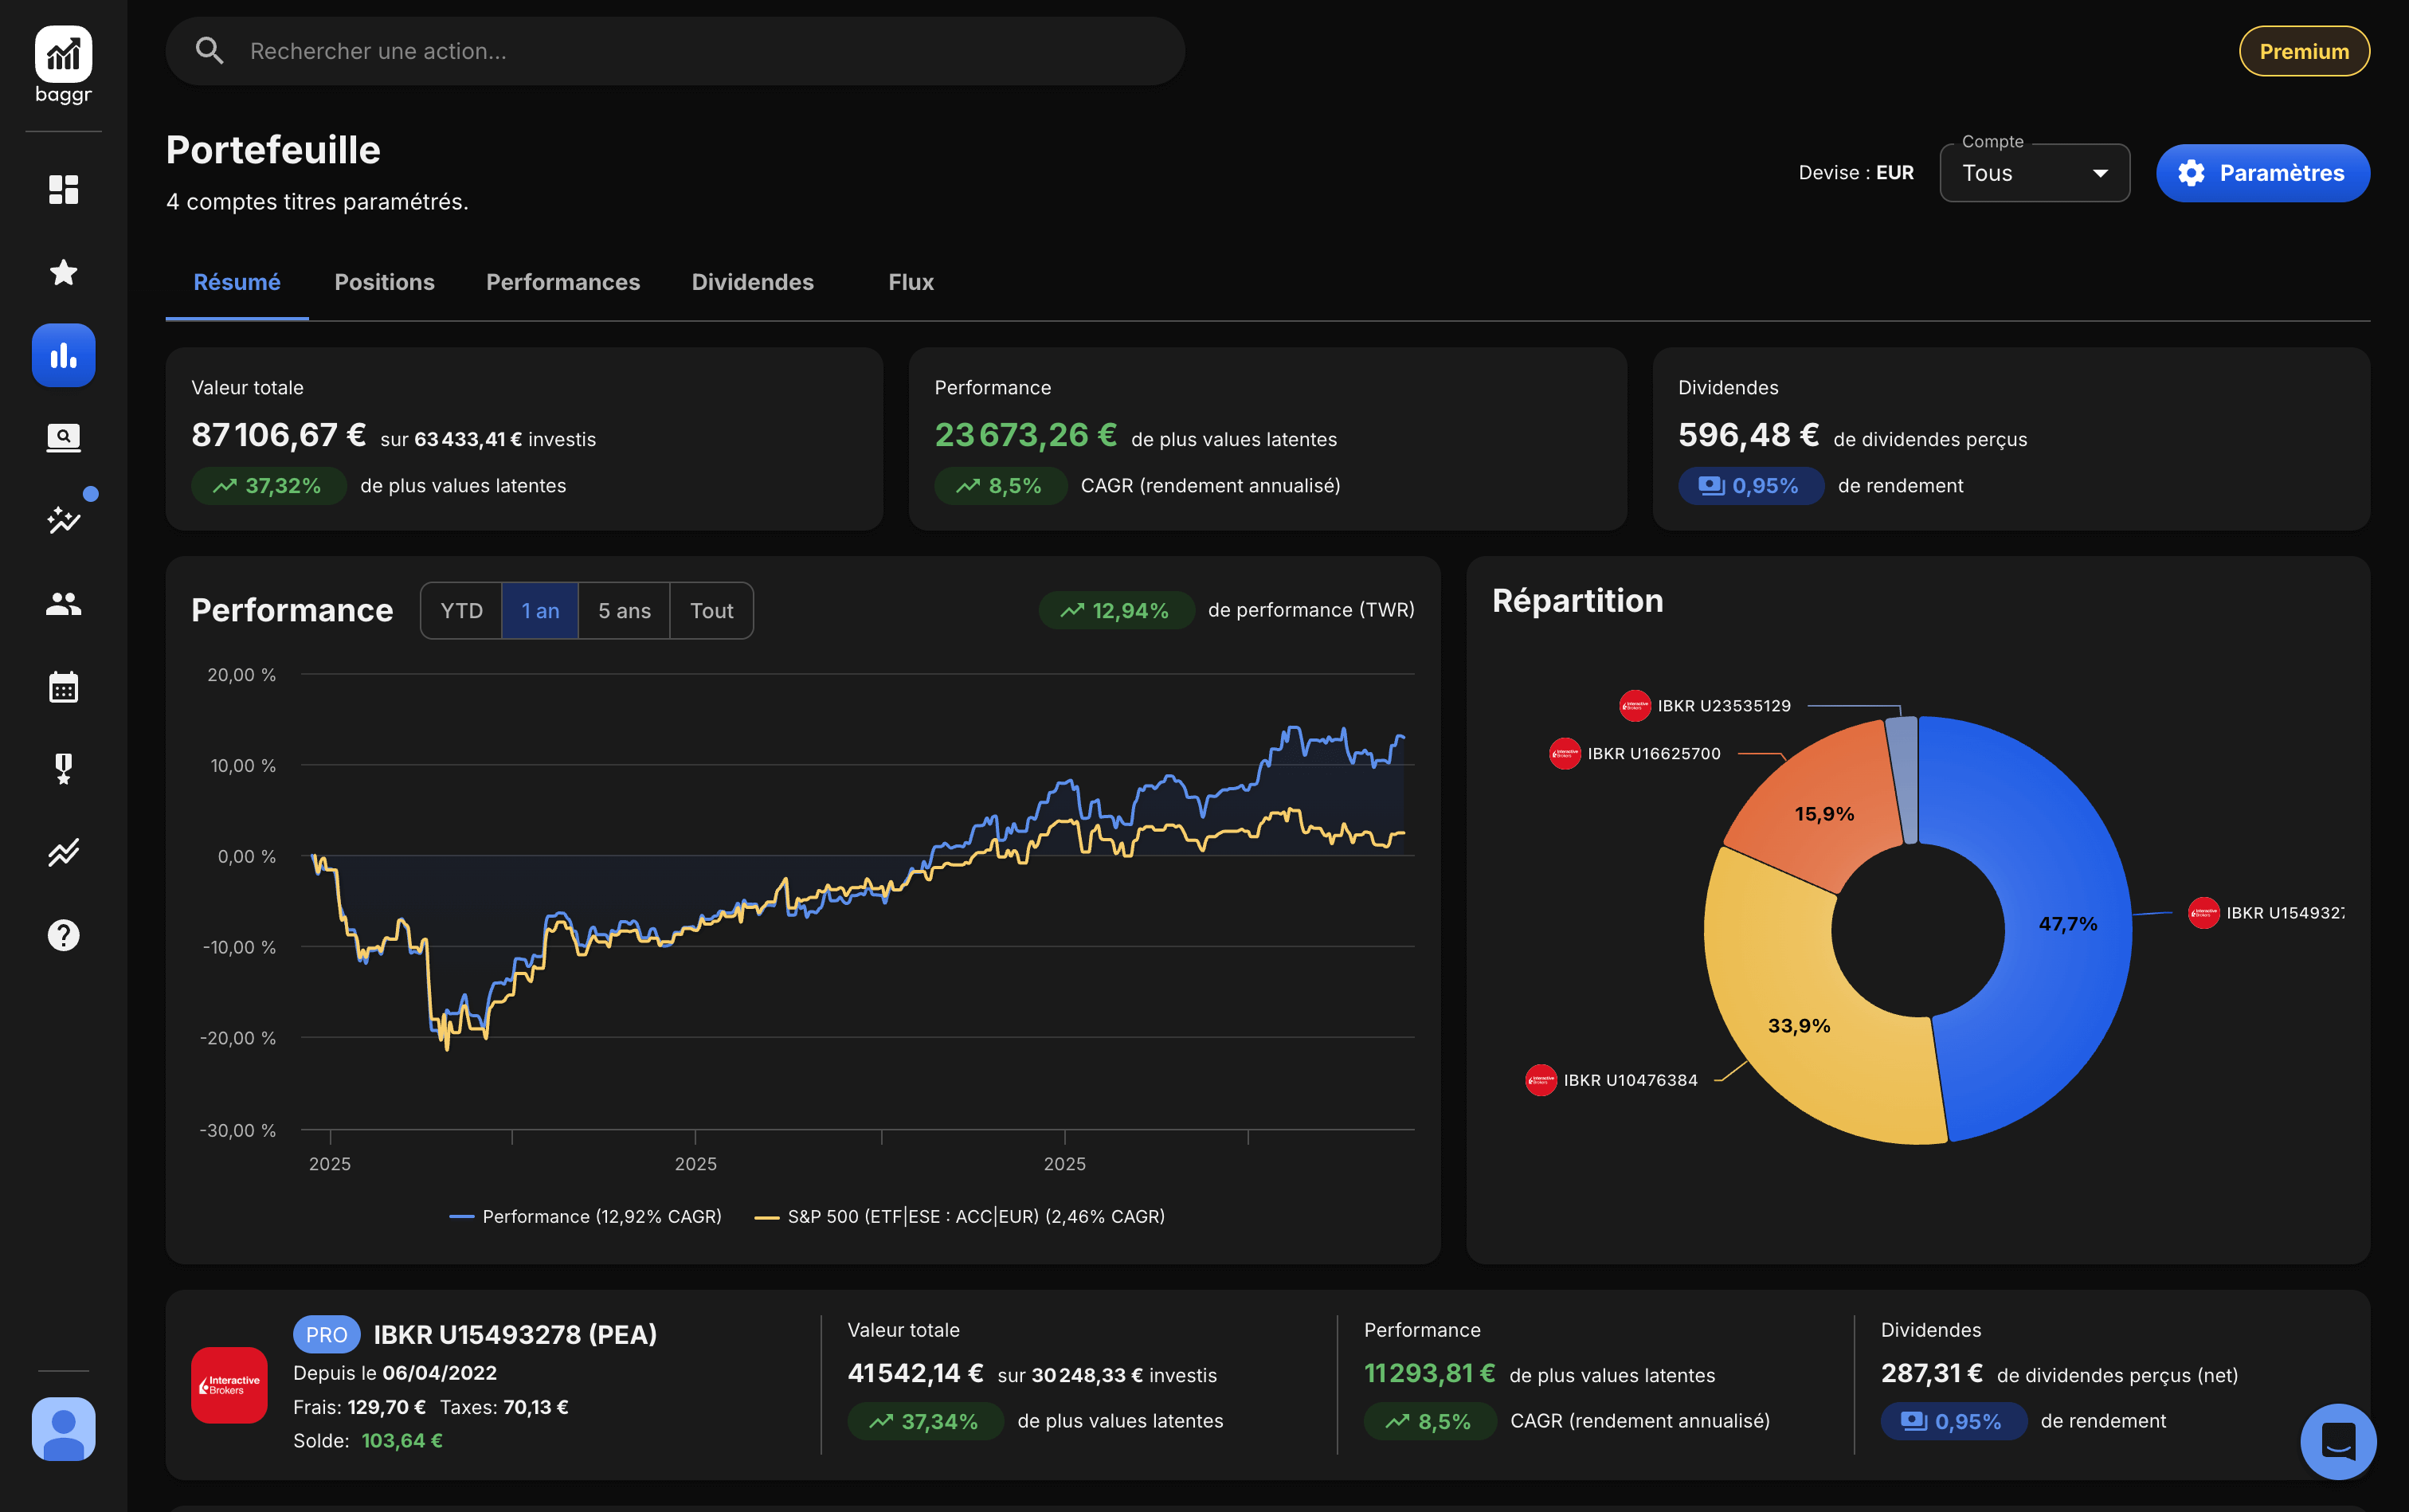Open the Dividendes tab
The height and width of the screenshot is (1512, 2409).
[752, 282]
